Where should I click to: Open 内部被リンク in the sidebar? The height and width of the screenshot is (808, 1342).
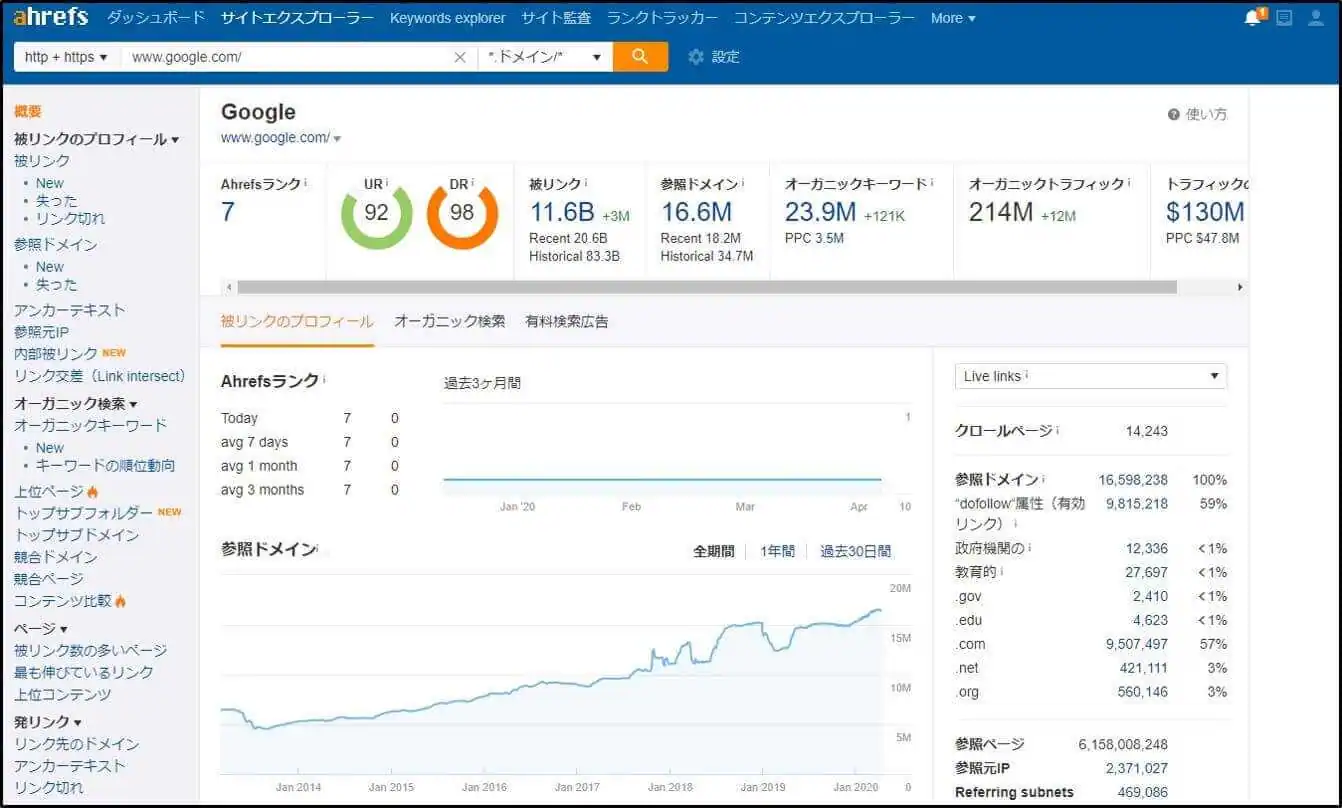[x=56, y=354]
